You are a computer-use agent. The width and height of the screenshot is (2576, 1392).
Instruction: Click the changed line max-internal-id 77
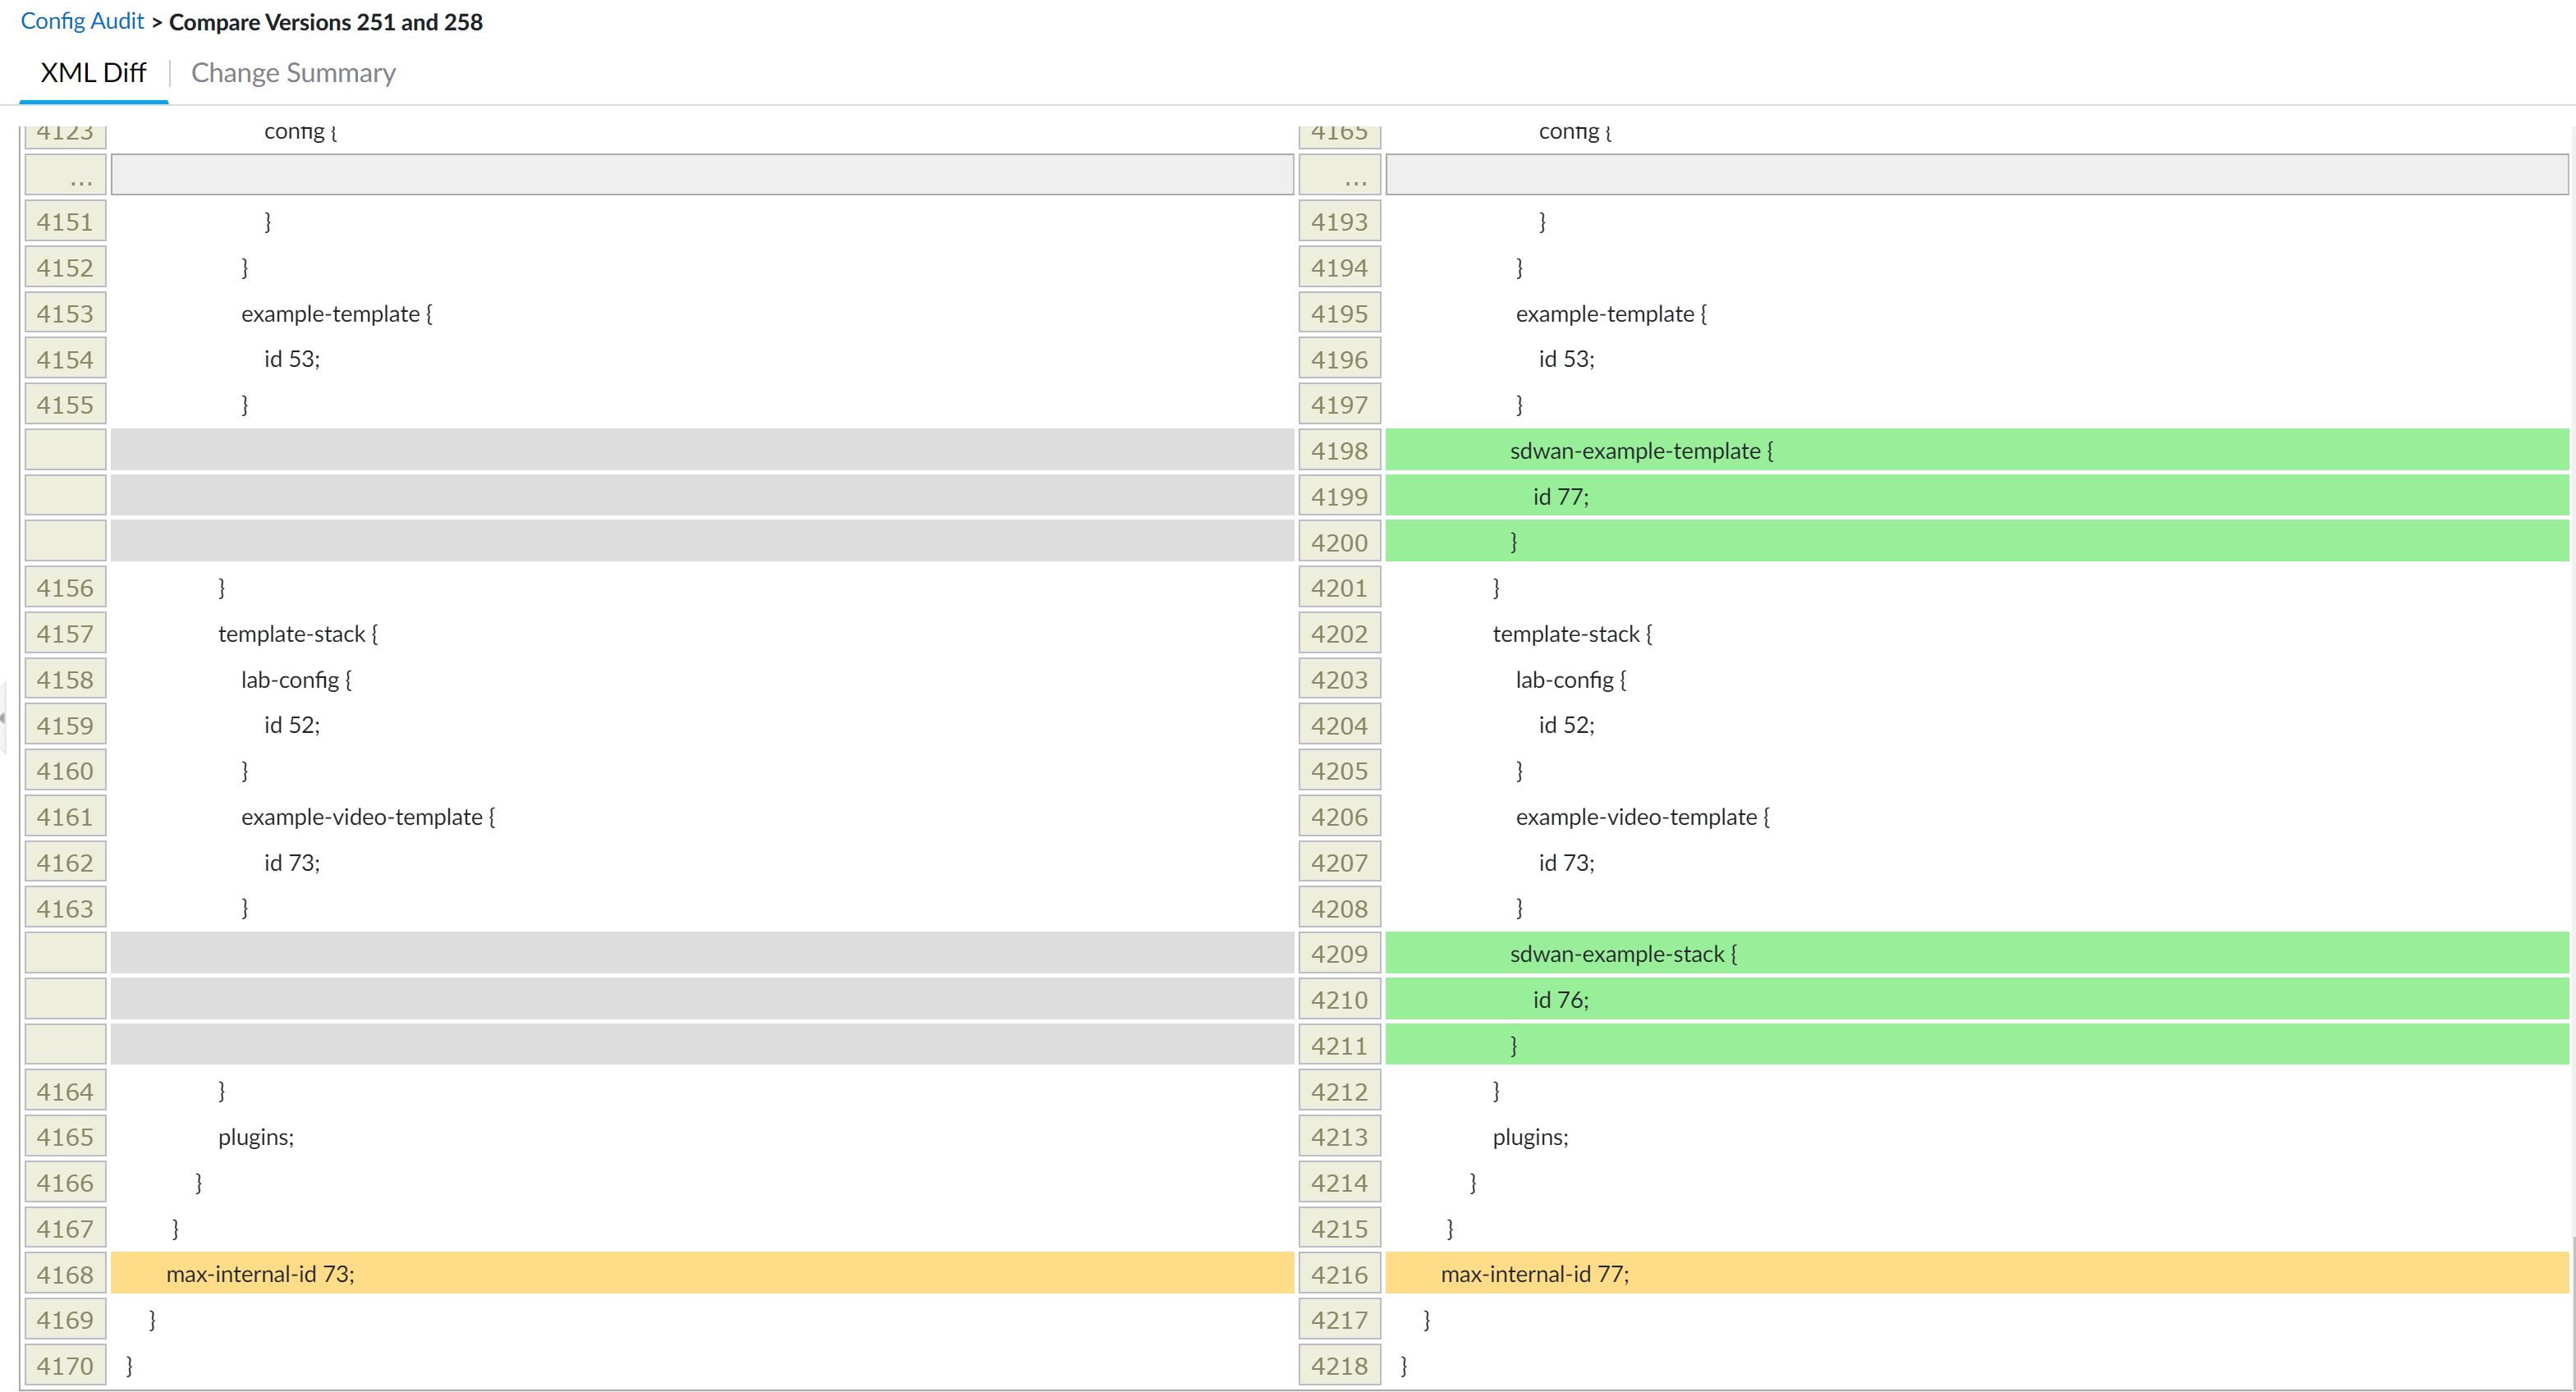click(x=1534, y=1274)
